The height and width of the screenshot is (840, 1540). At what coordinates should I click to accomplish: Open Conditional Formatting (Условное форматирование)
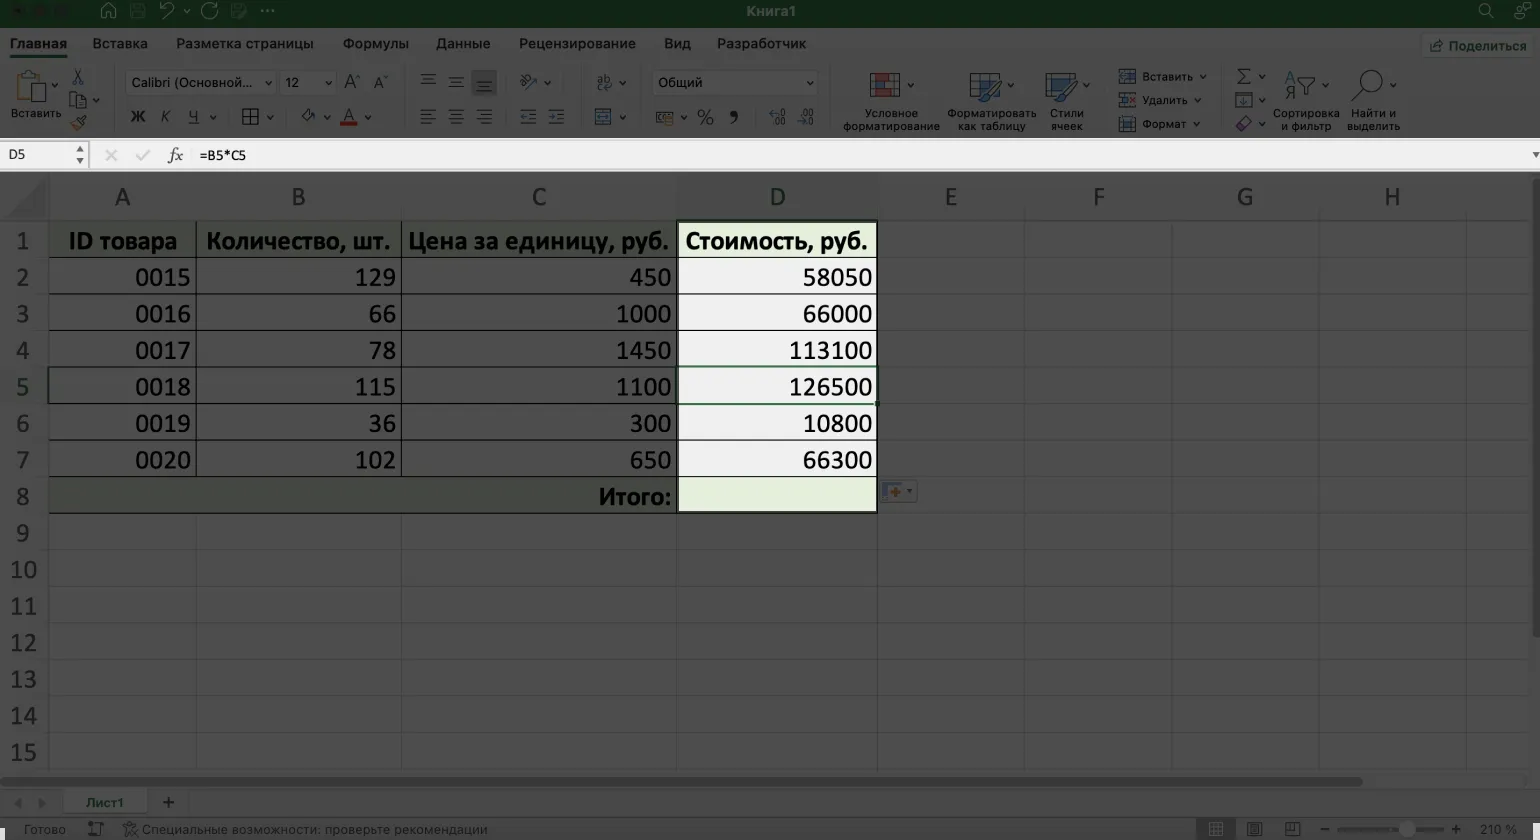pyautogui.click(x=890, y=101)
